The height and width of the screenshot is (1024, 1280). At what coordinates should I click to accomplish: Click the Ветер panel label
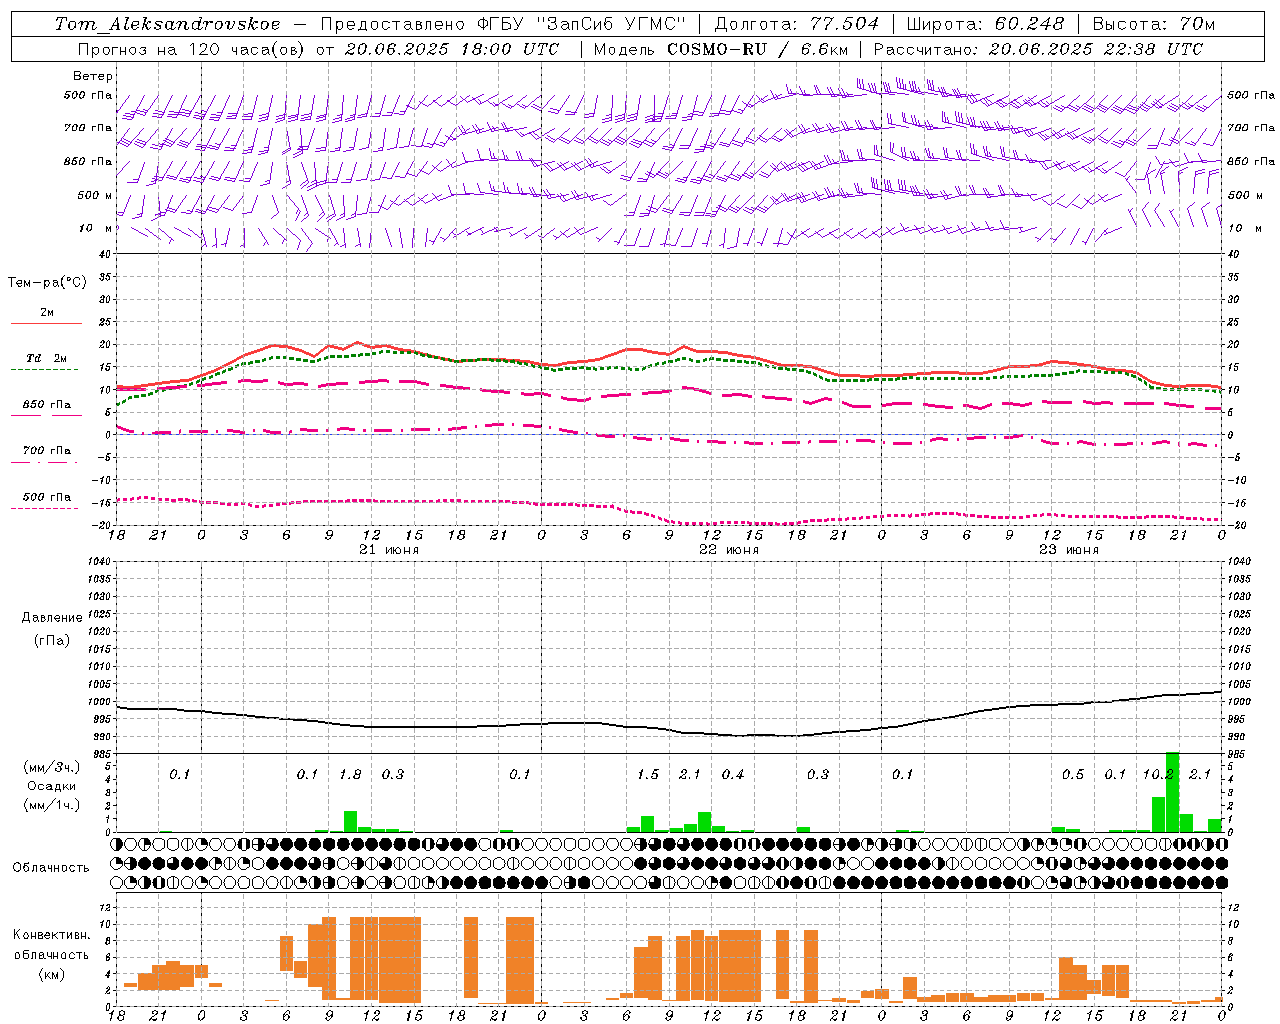pos(93,76)
